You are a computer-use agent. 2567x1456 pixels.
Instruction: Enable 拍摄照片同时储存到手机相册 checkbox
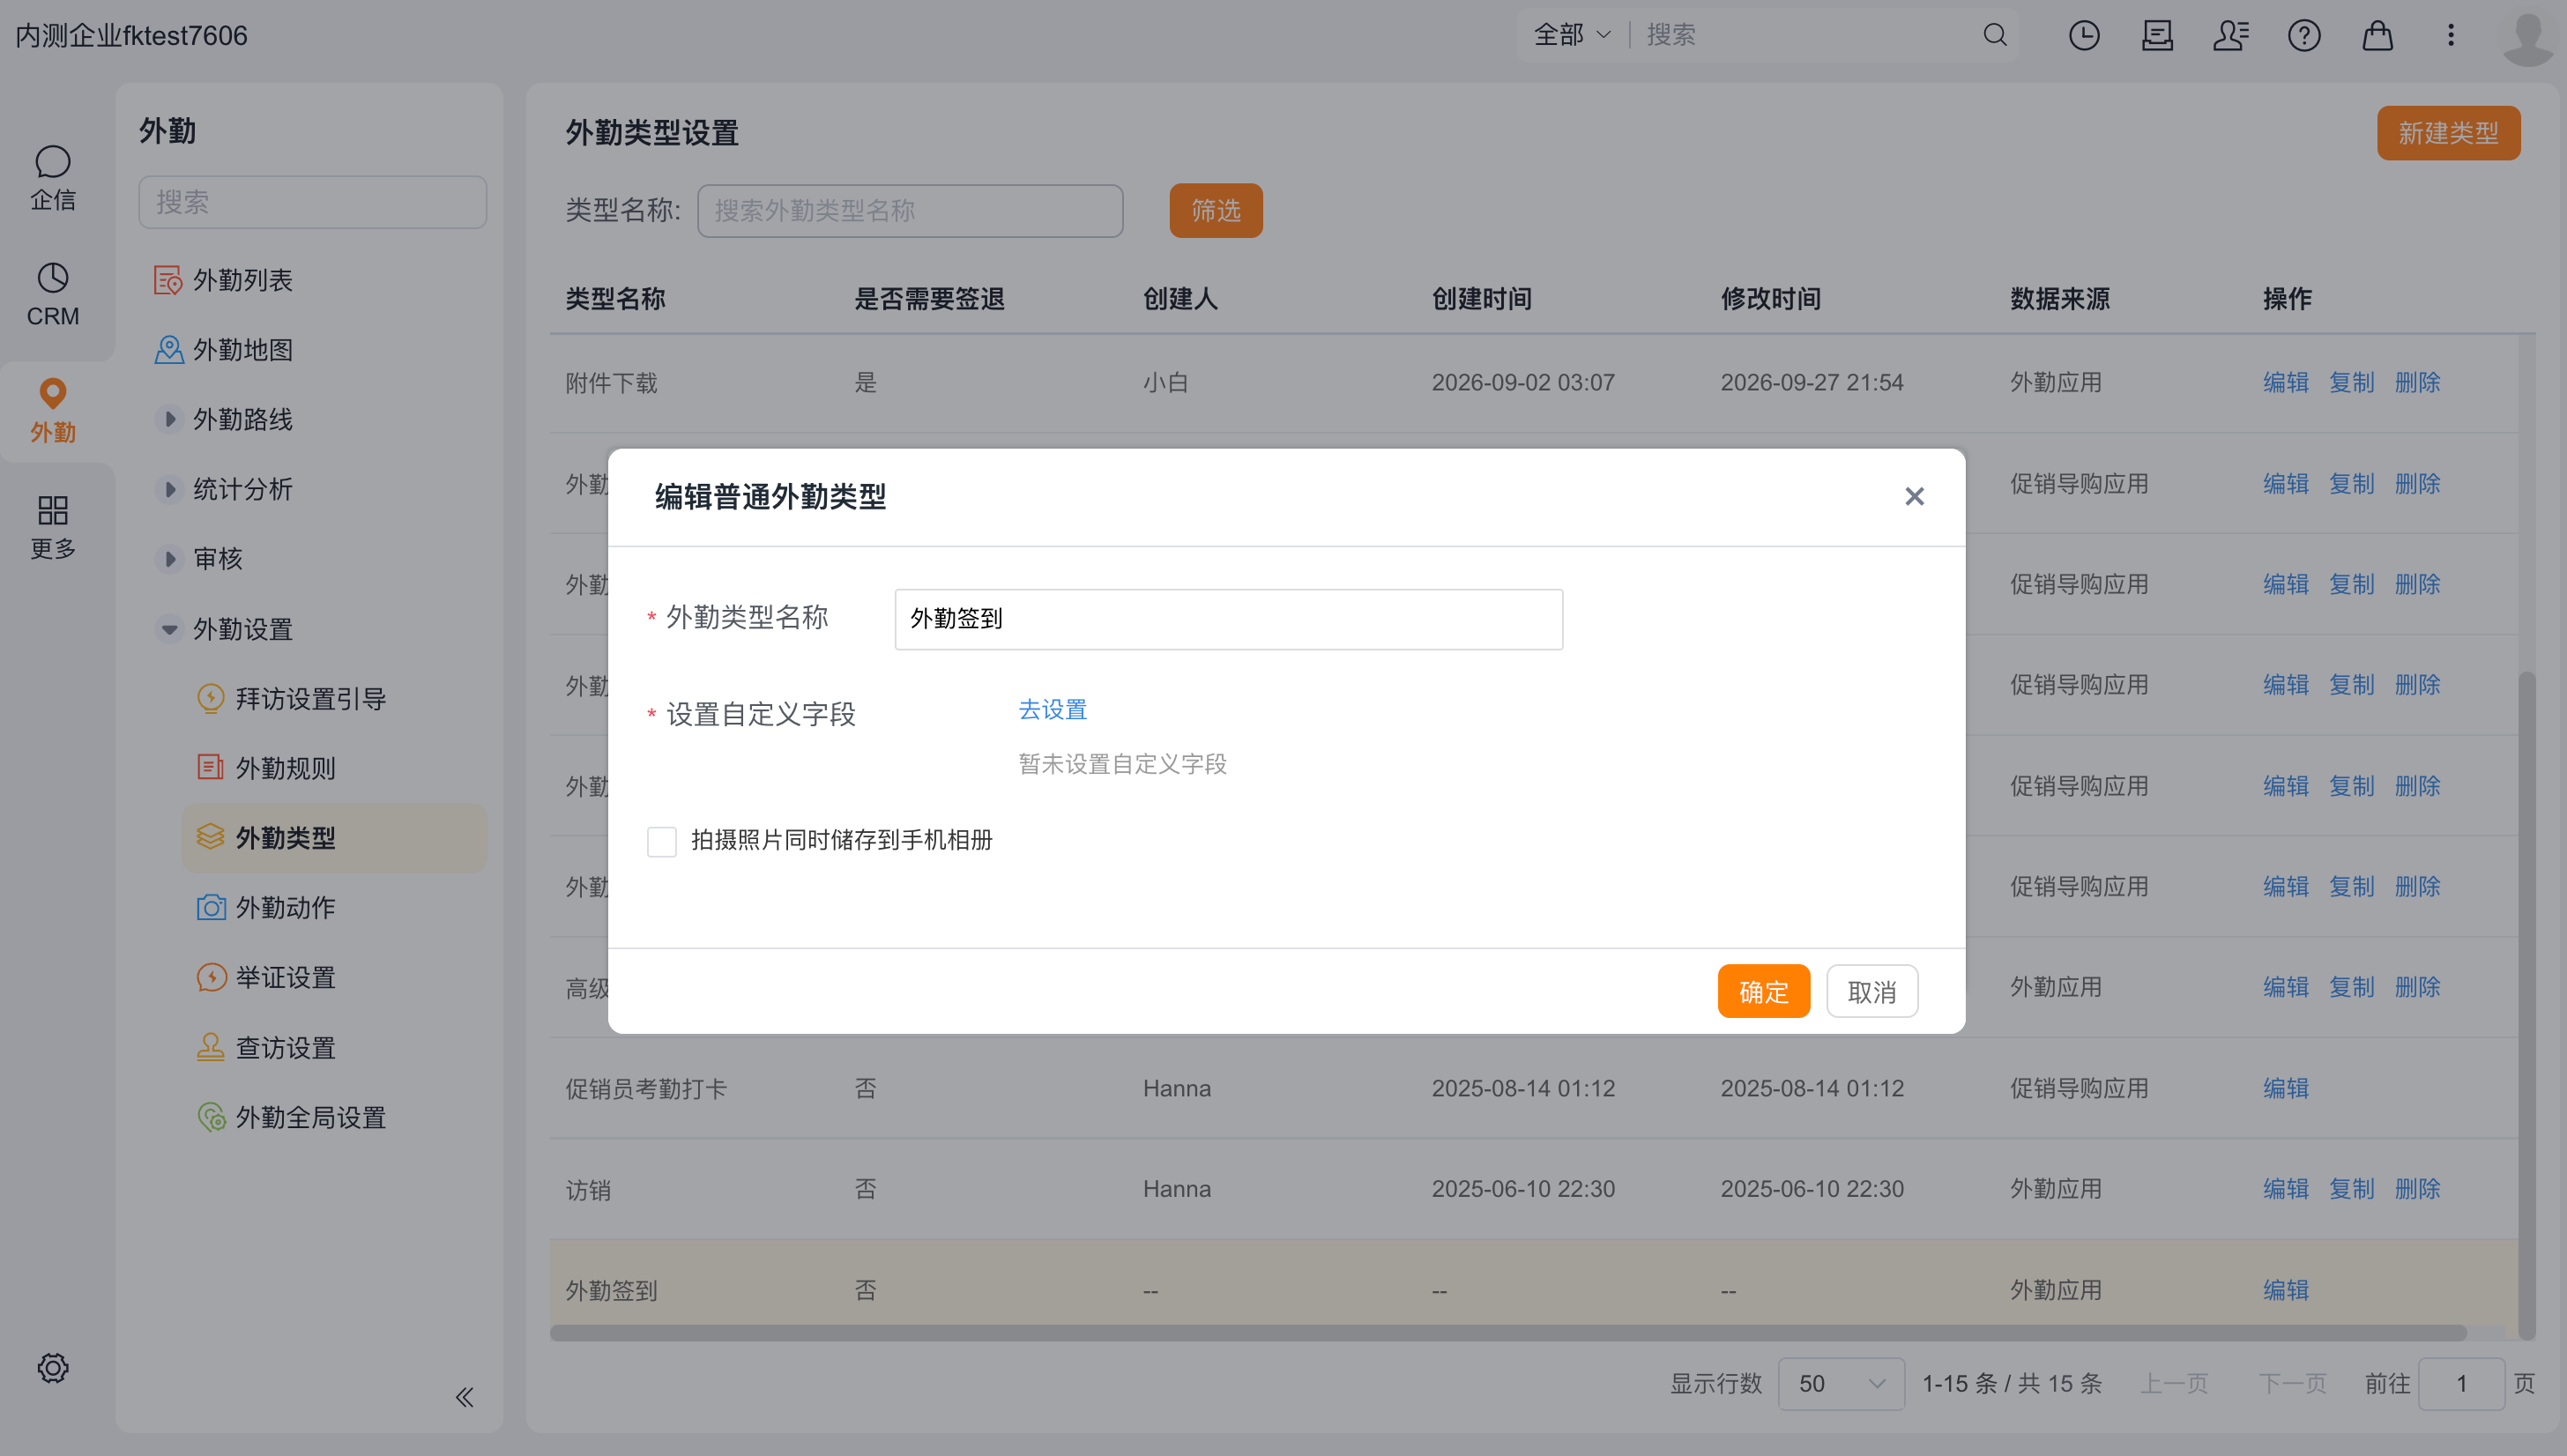[x=662, y=841]
